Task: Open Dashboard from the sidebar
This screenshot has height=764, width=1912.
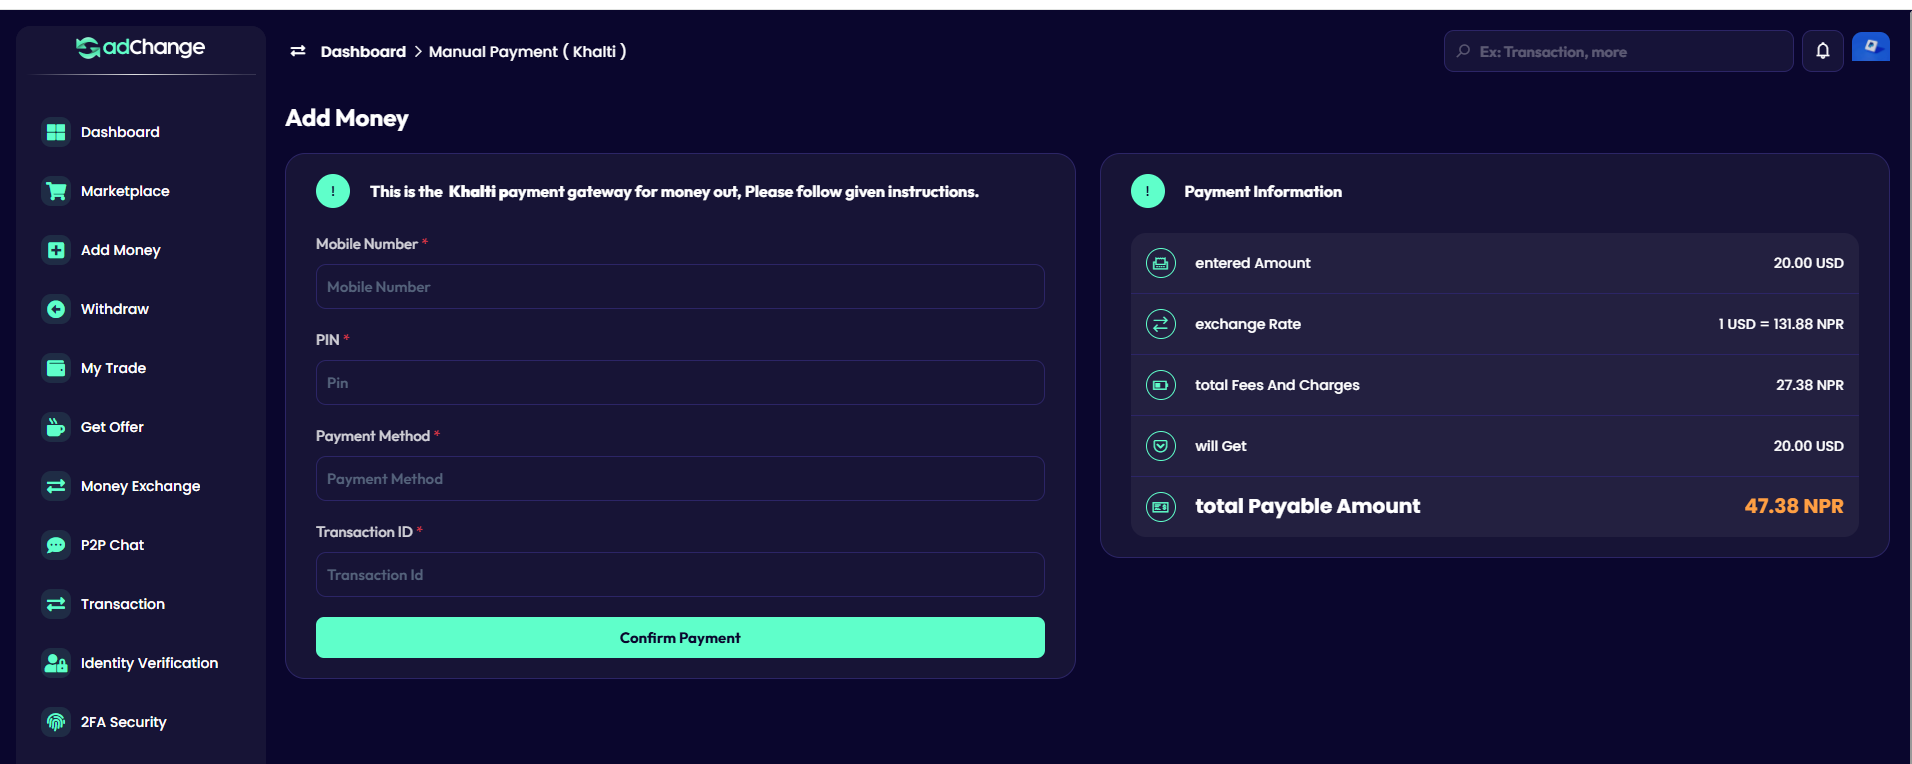Action: pos(120,132)
